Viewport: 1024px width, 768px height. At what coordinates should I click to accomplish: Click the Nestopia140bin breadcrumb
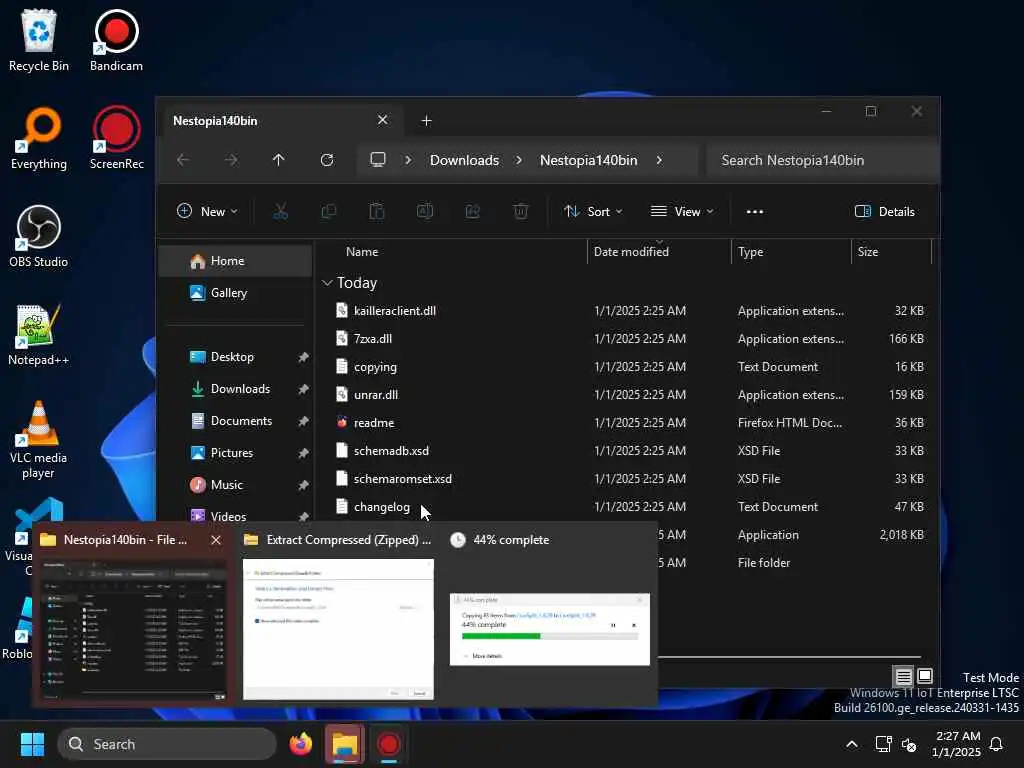(x=588, y=160)
